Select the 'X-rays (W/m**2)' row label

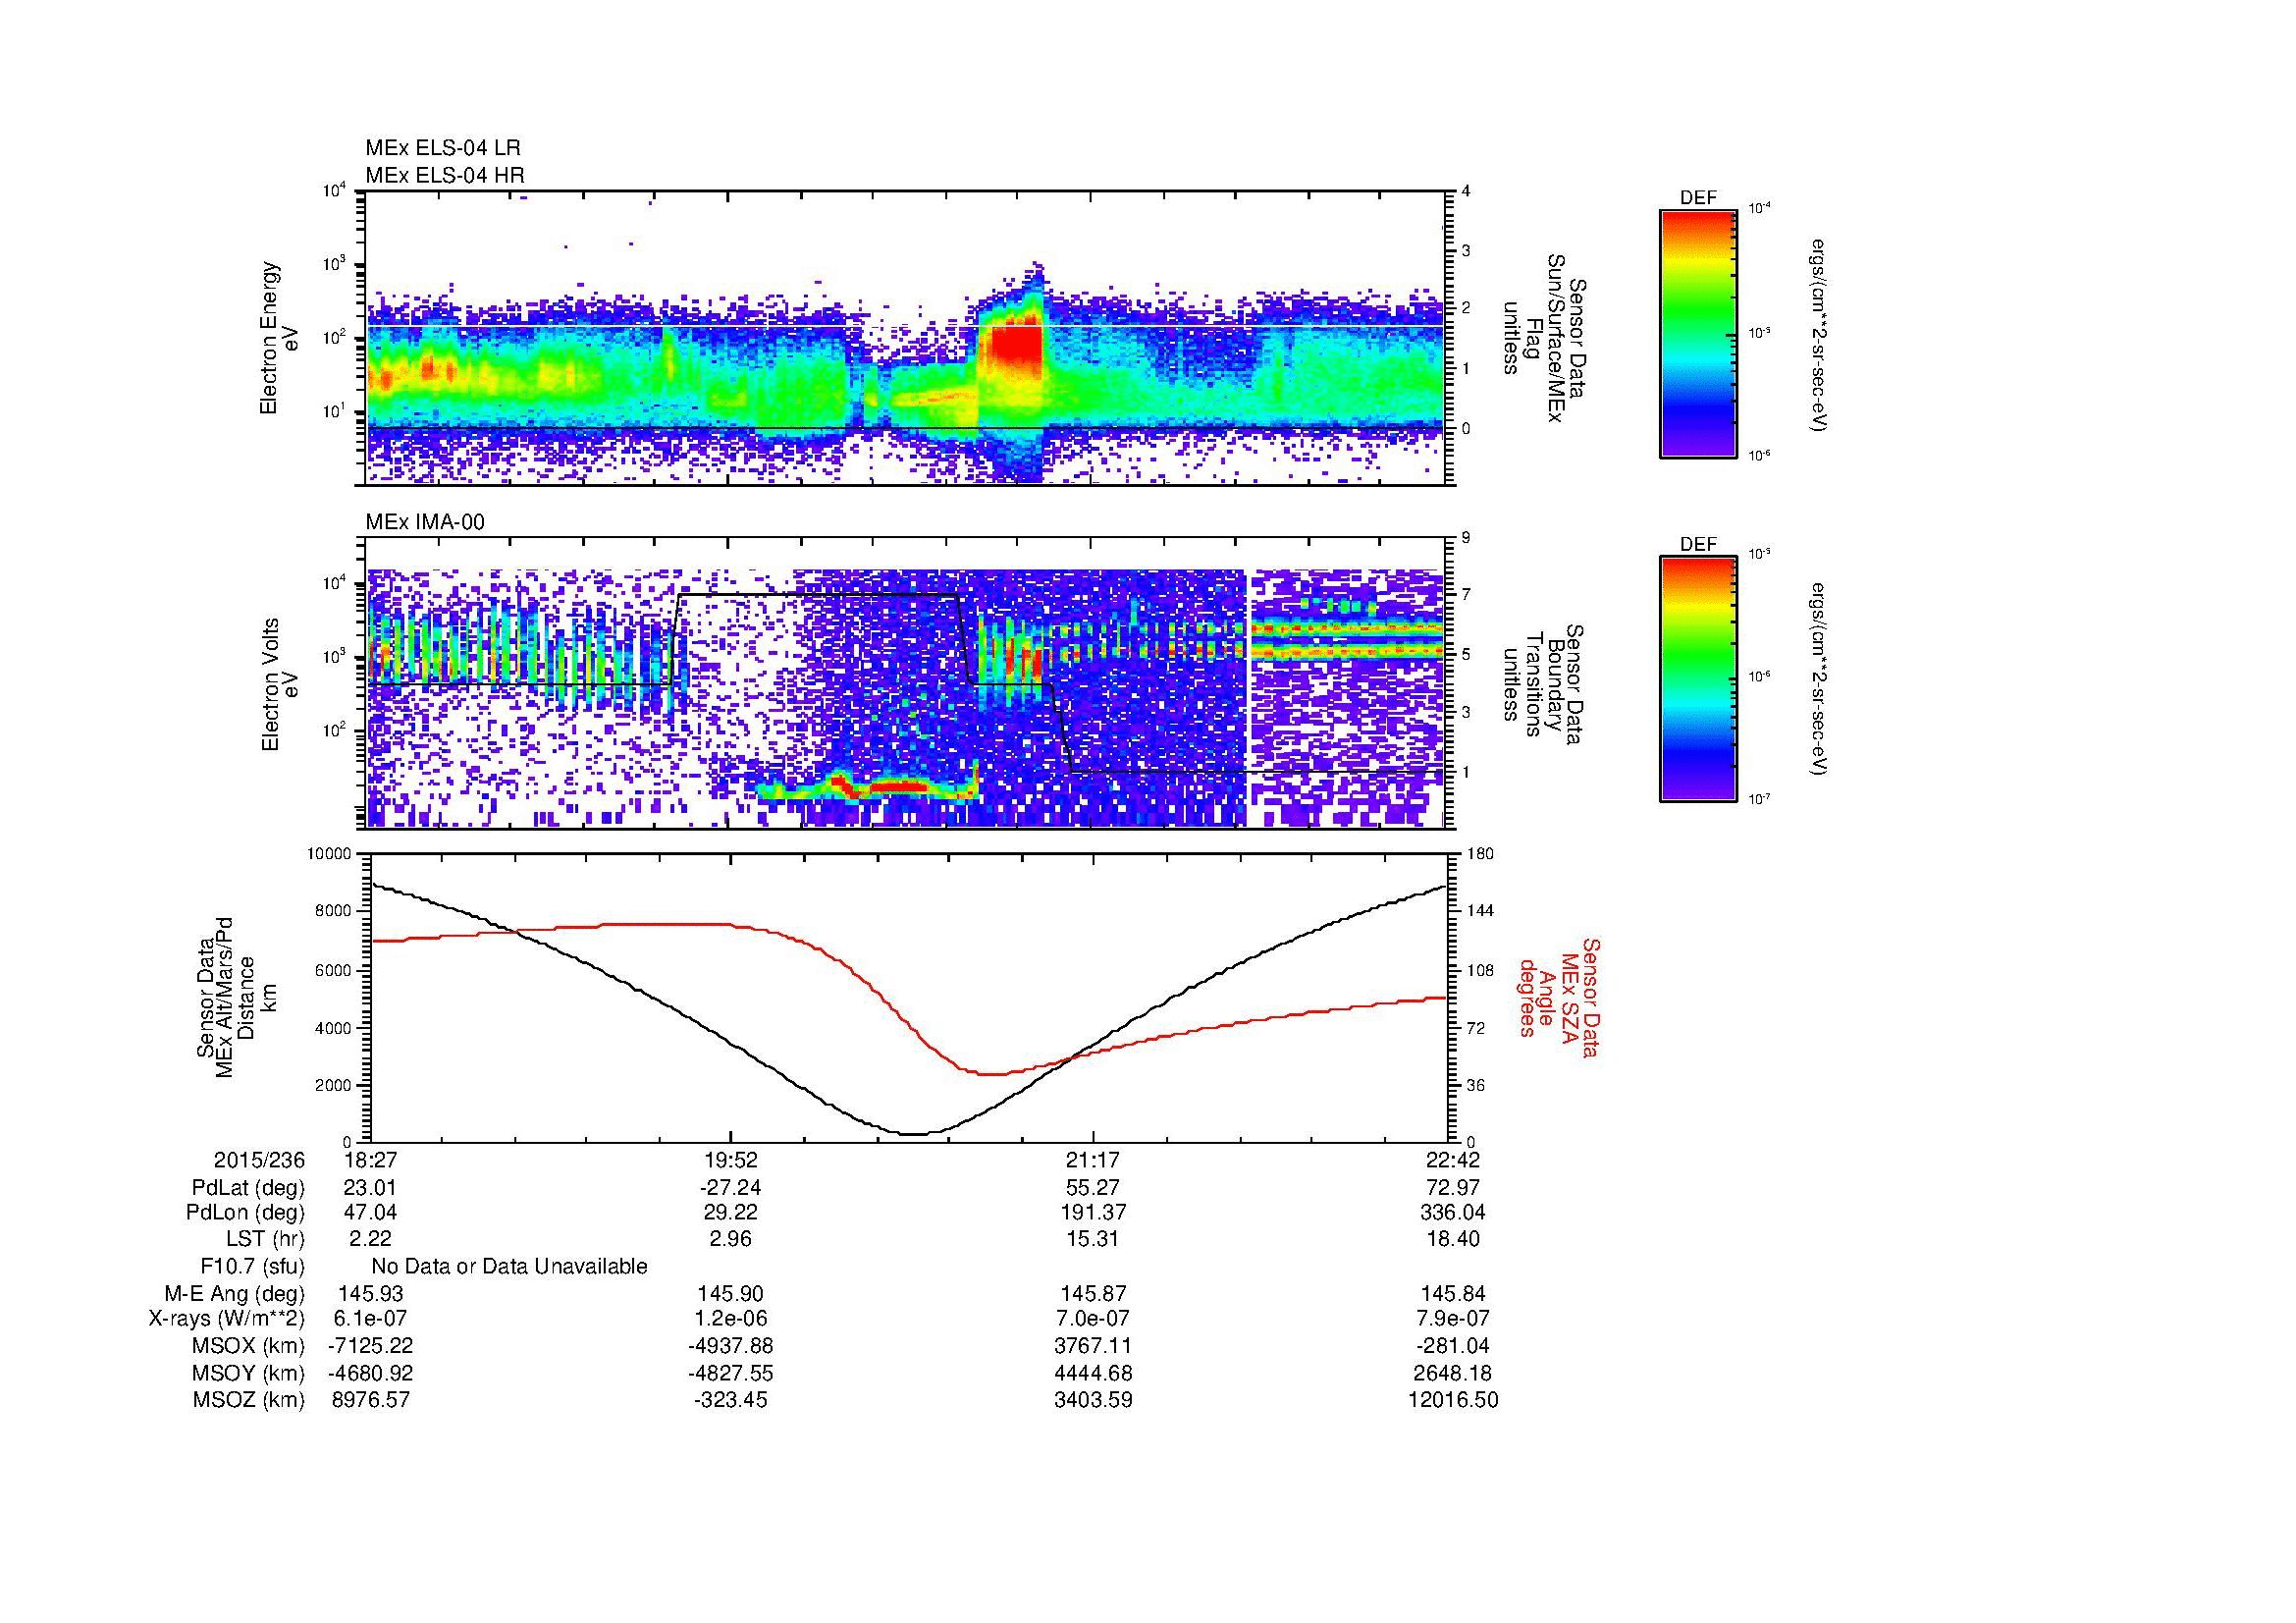click(x=227, y=1319)
